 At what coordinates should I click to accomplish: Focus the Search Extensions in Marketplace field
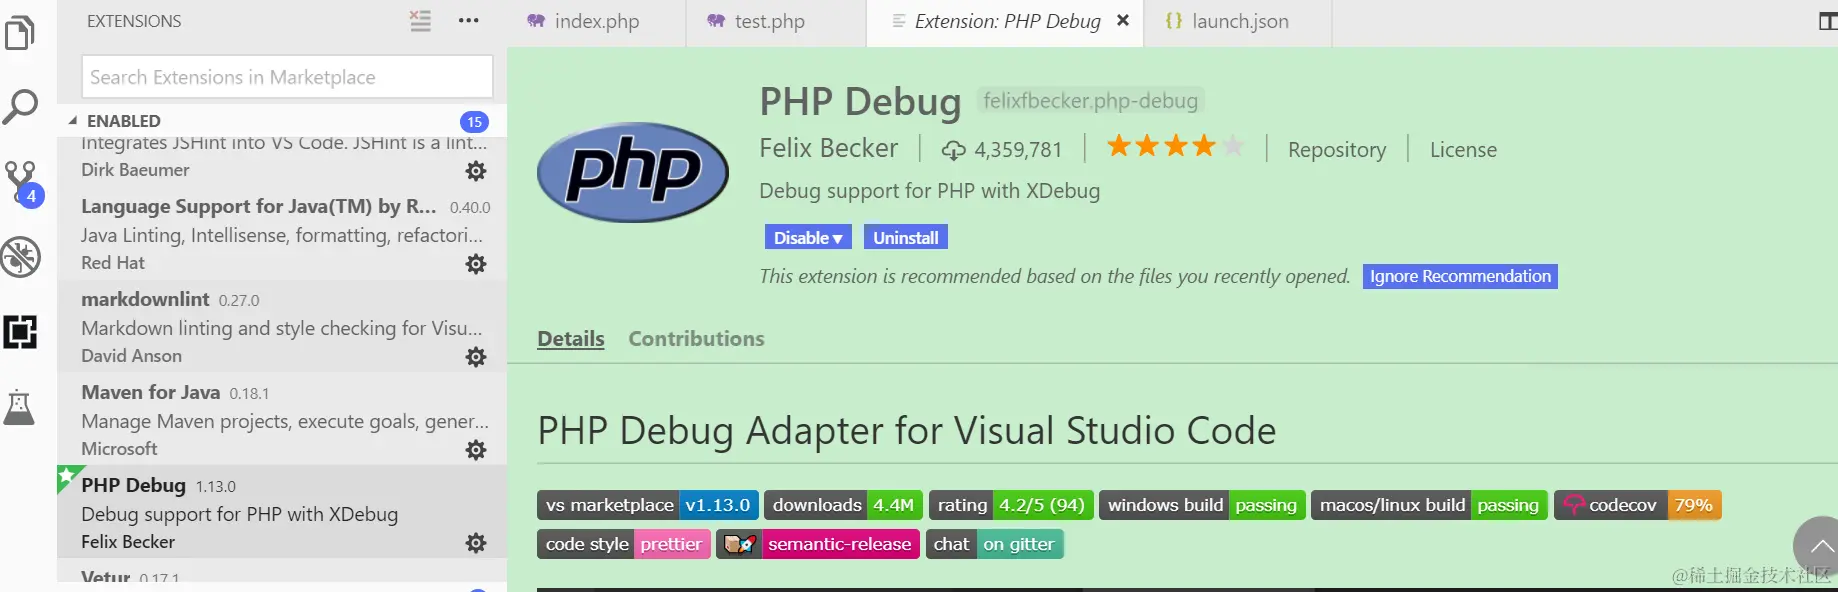[287, 77]
